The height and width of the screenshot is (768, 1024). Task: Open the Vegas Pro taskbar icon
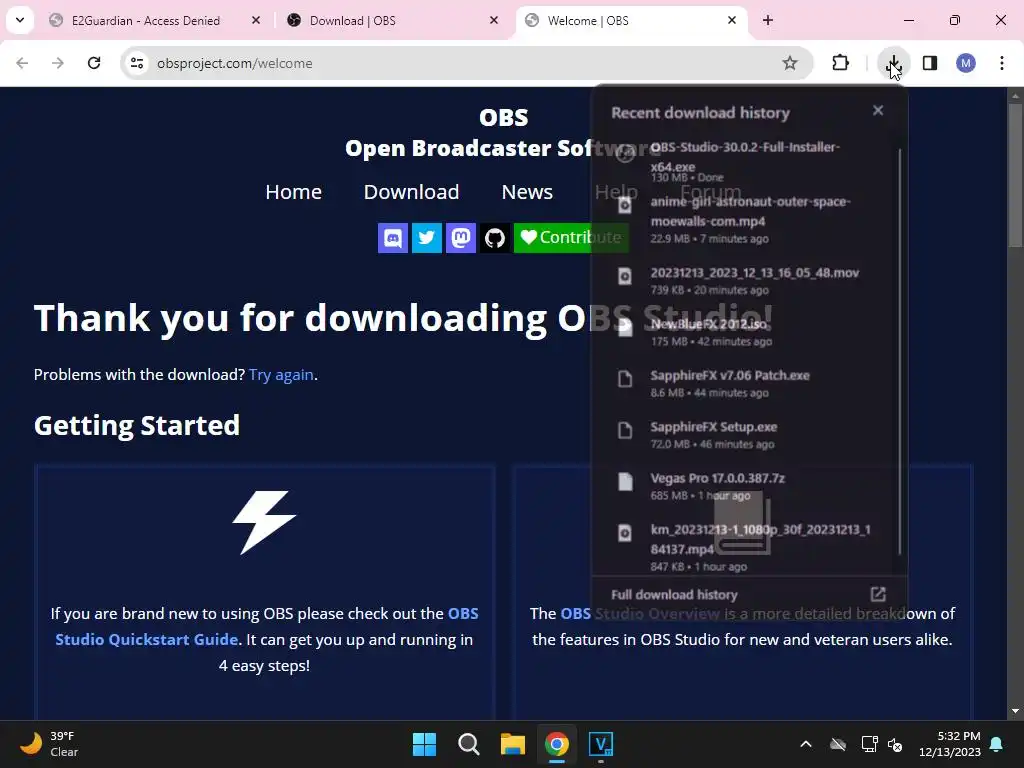click(601, 744)
